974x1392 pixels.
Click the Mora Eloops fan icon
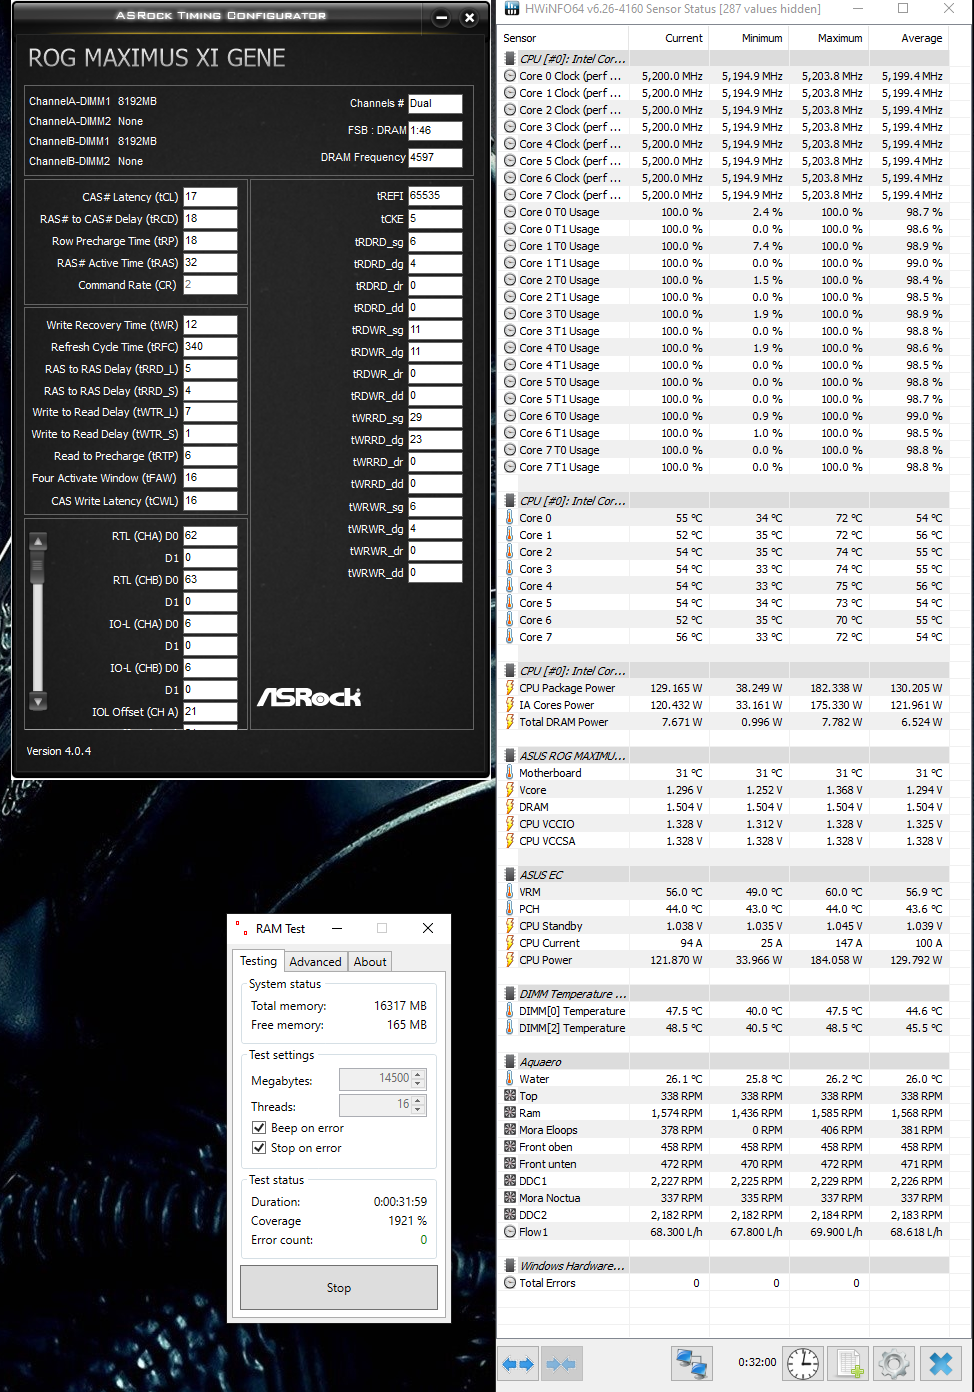pyautogui.click(x=510, y=1130)
